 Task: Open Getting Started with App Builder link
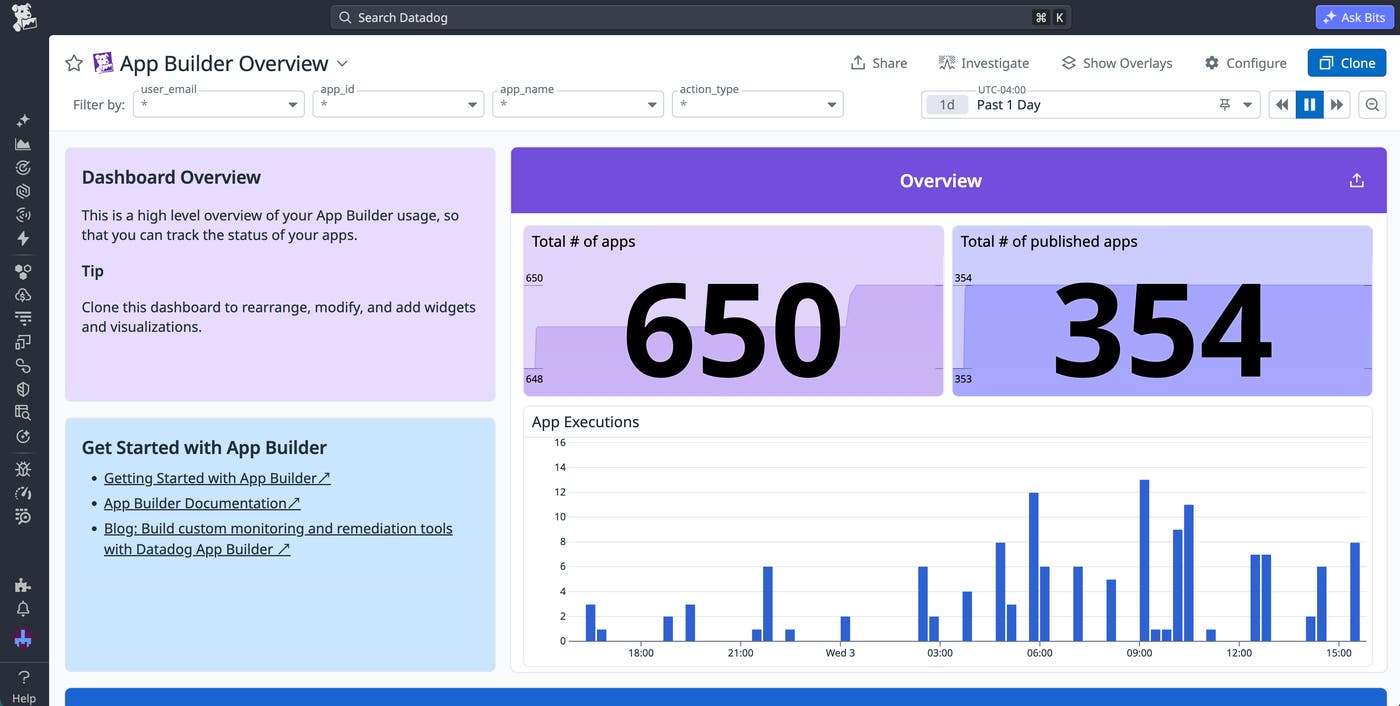point(217,478)
